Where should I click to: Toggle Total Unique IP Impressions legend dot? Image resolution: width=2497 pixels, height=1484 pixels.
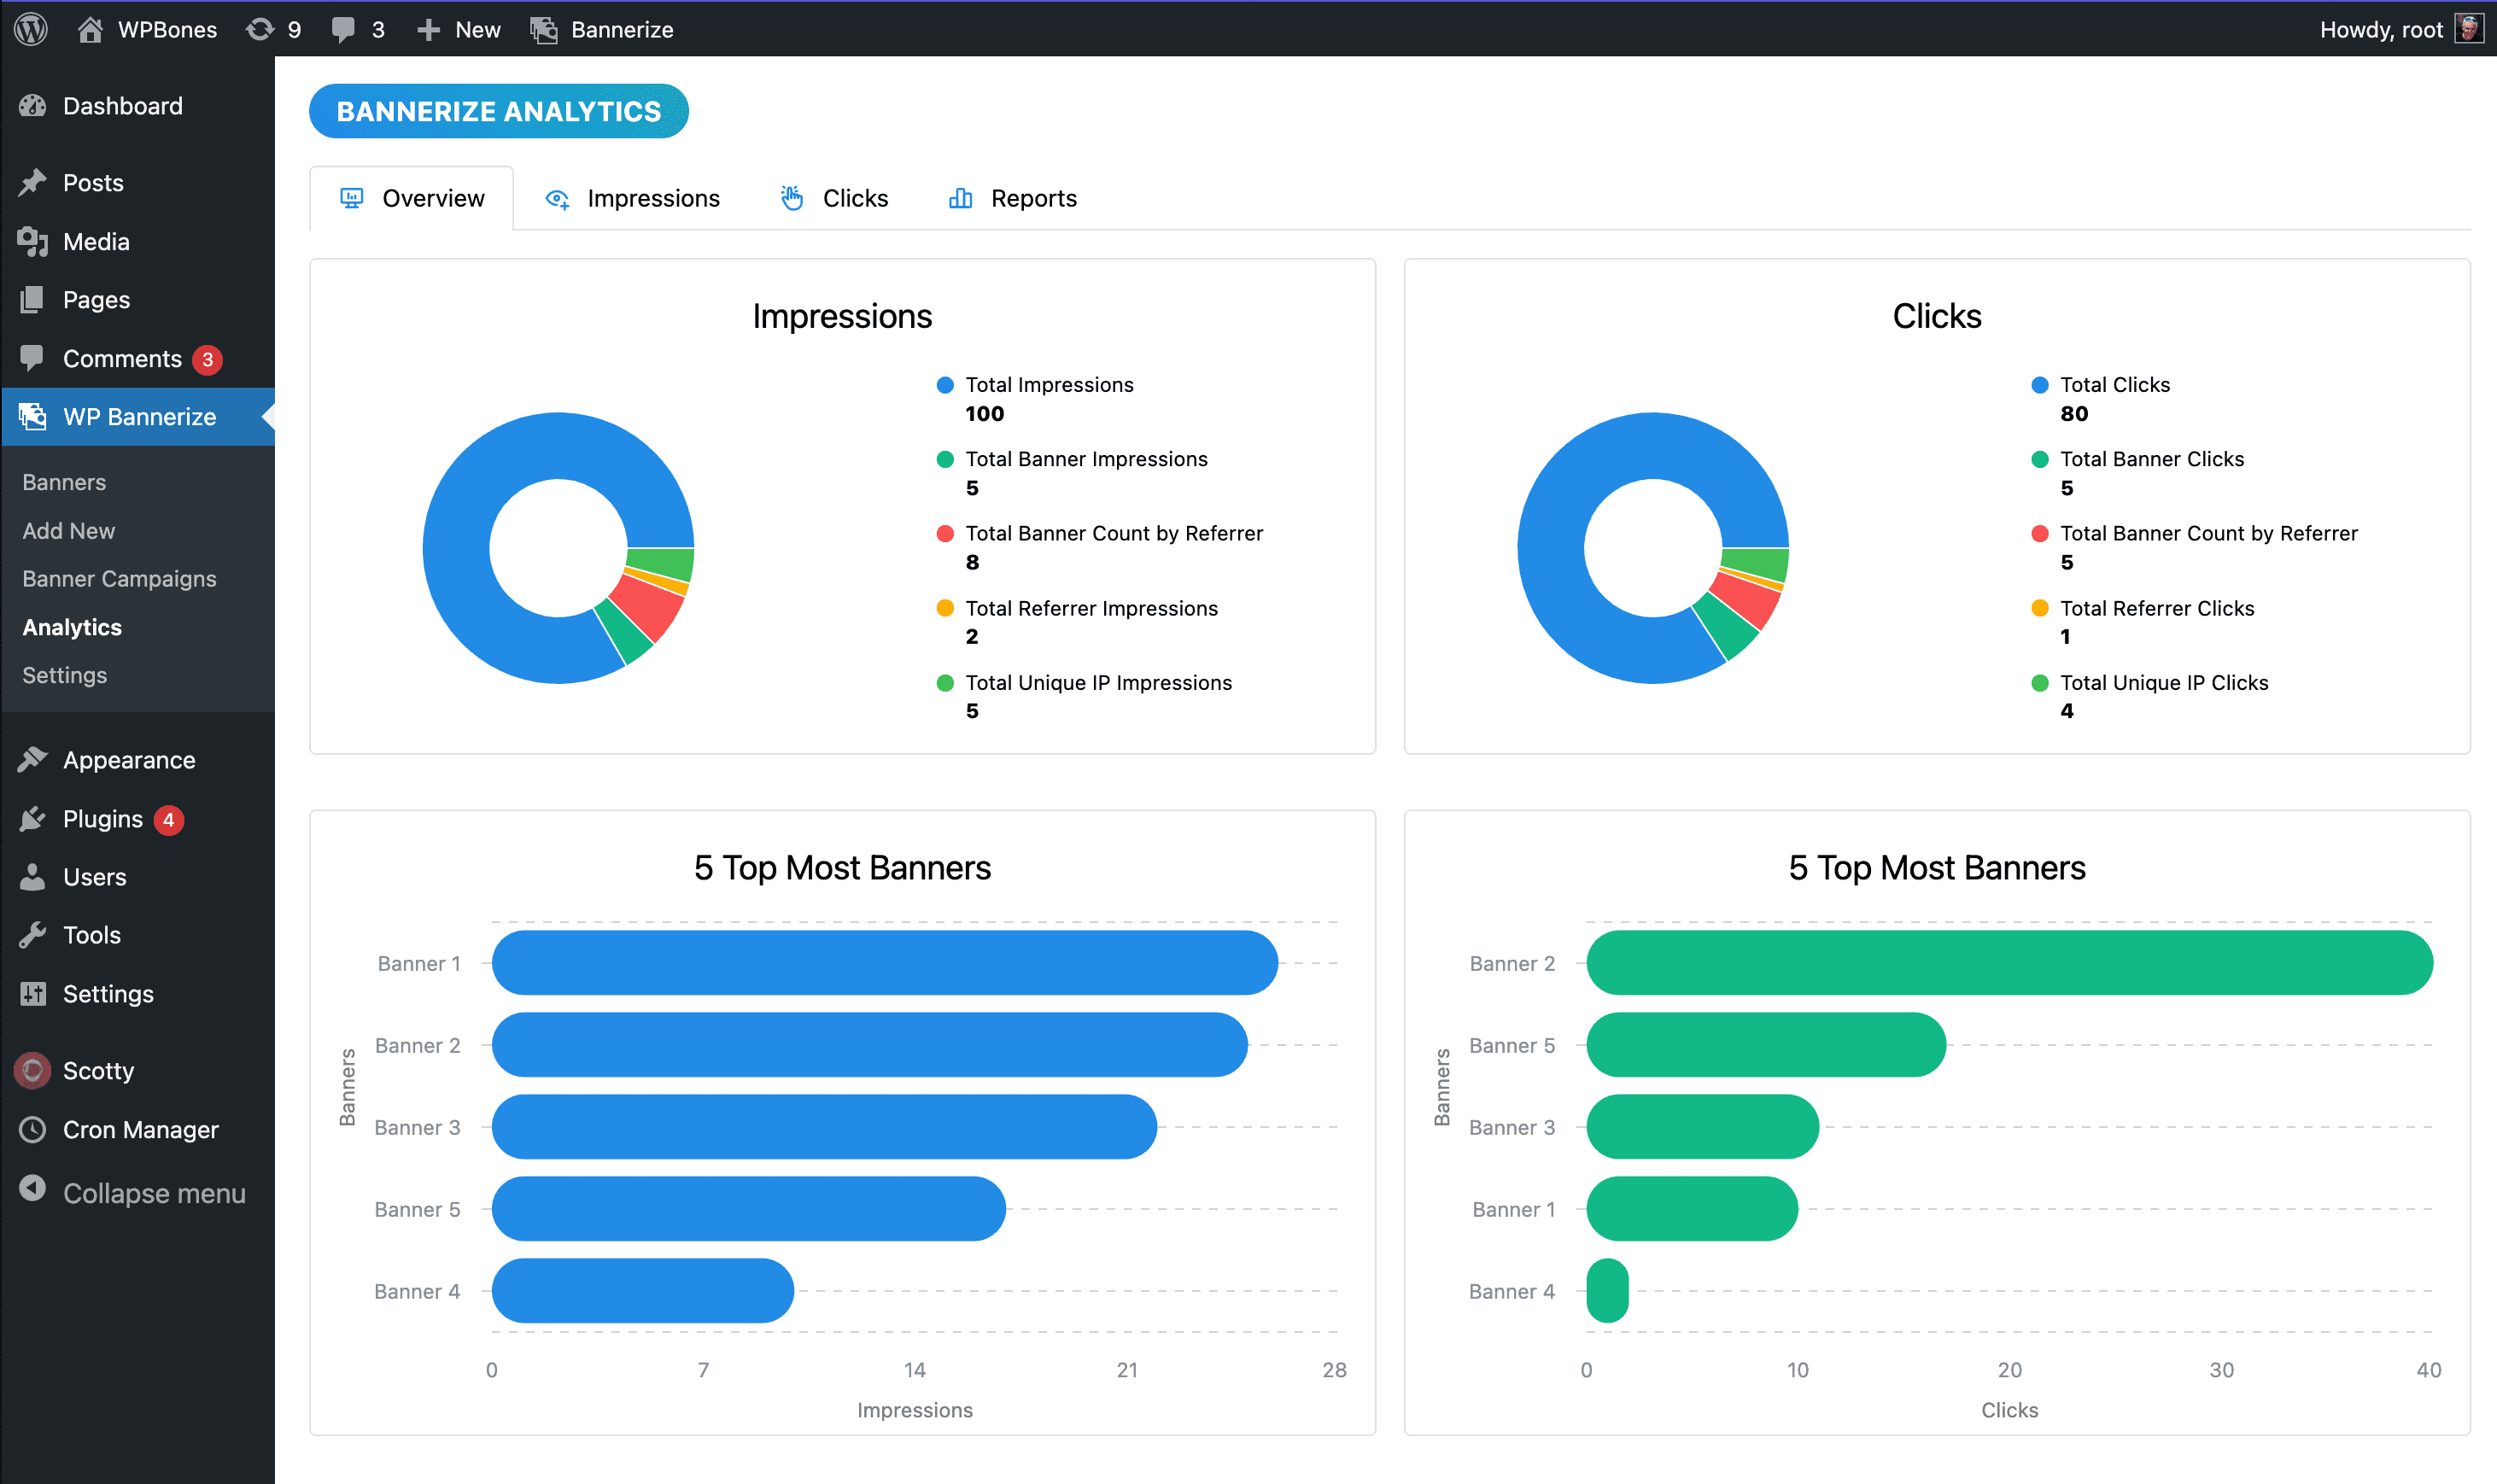[x=945, y=683]
